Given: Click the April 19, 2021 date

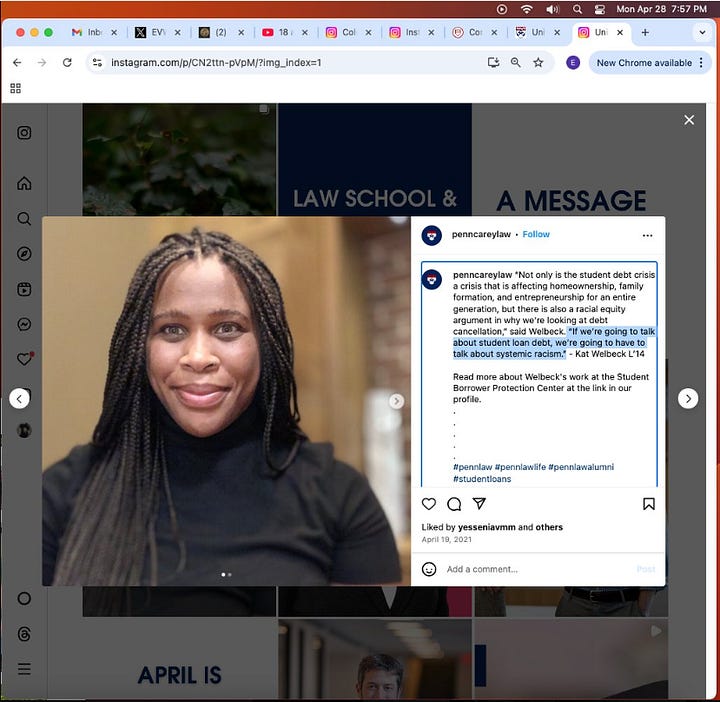Looking at the screenshot, I should (x=446, y=539).
